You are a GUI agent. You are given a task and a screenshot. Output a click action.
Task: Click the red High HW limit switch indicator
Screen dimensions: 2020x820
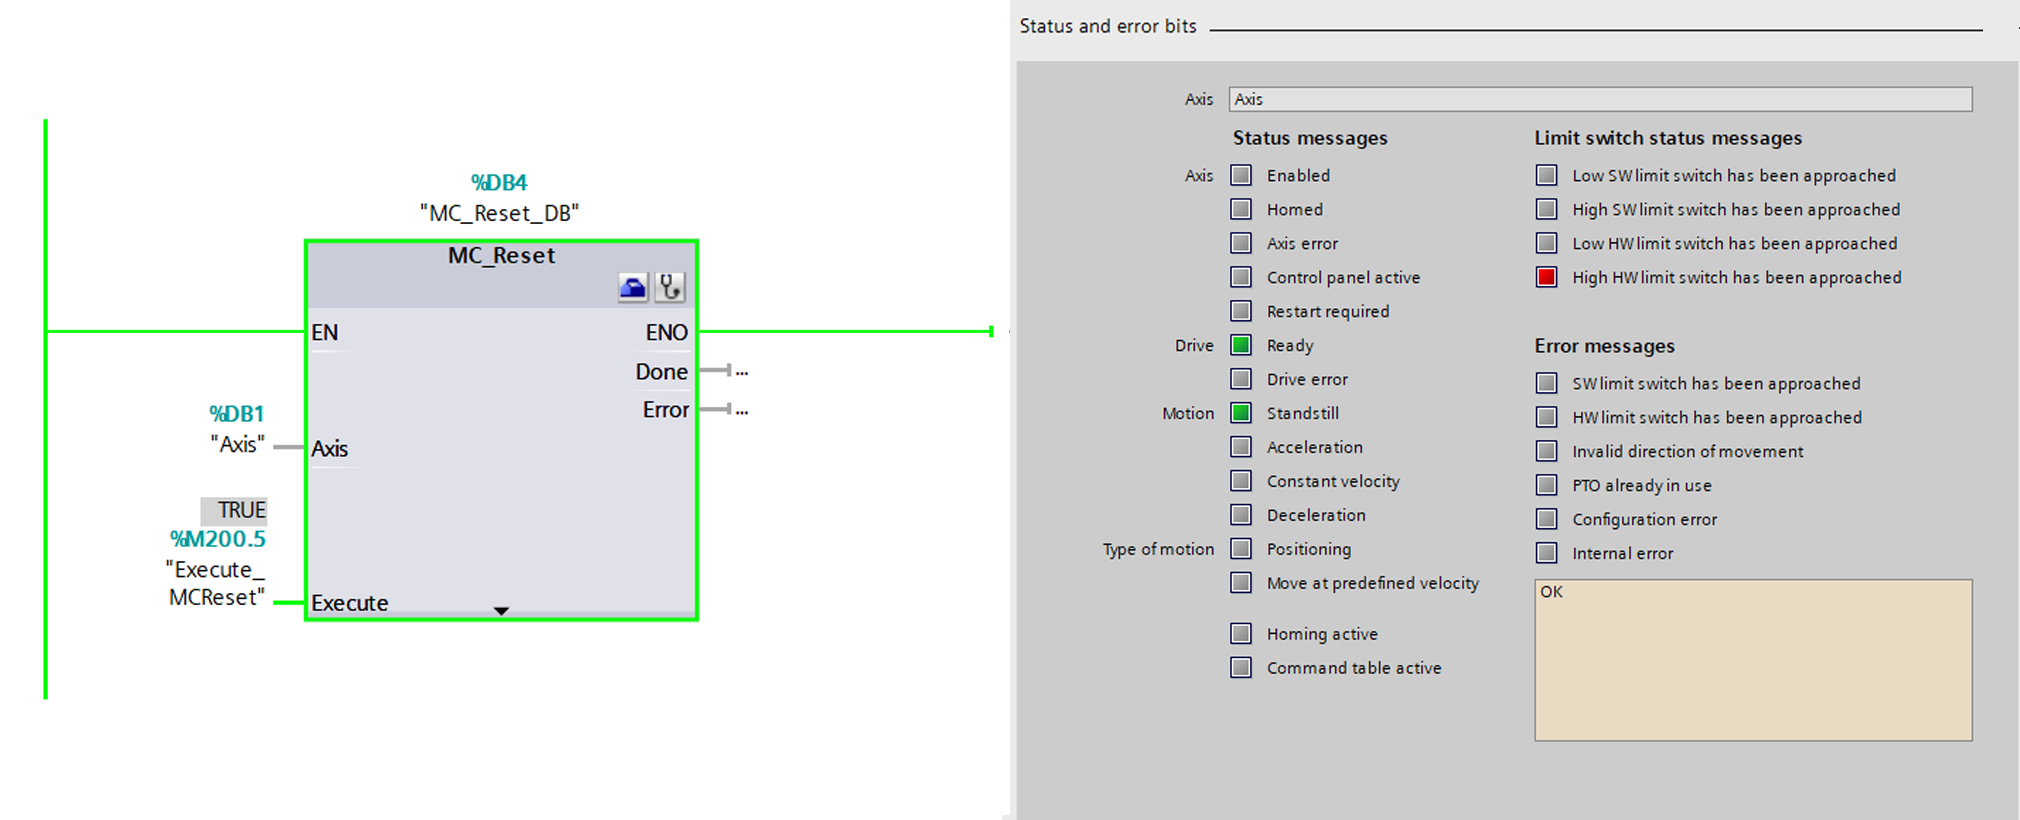1546,277
